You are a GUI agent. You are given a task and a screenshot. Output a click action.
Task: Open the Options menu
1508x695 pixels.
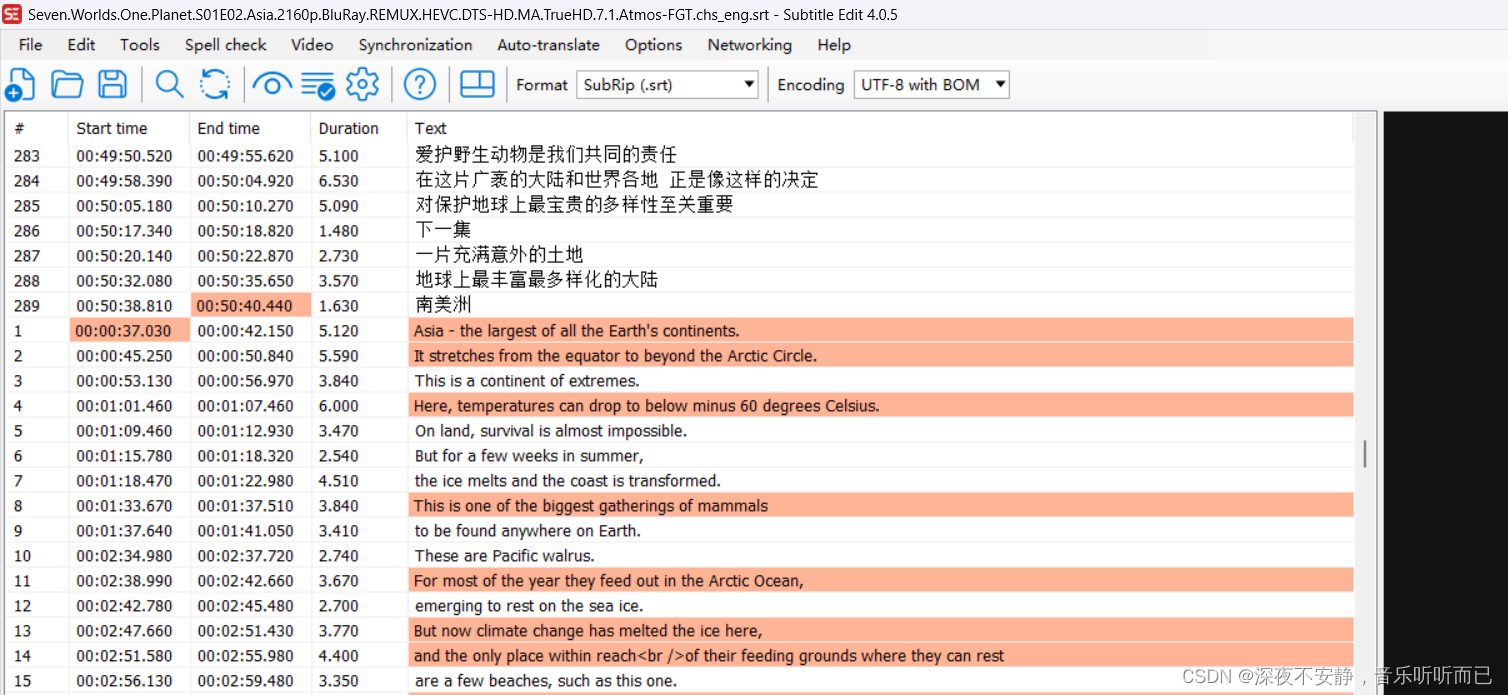(653, 45)
